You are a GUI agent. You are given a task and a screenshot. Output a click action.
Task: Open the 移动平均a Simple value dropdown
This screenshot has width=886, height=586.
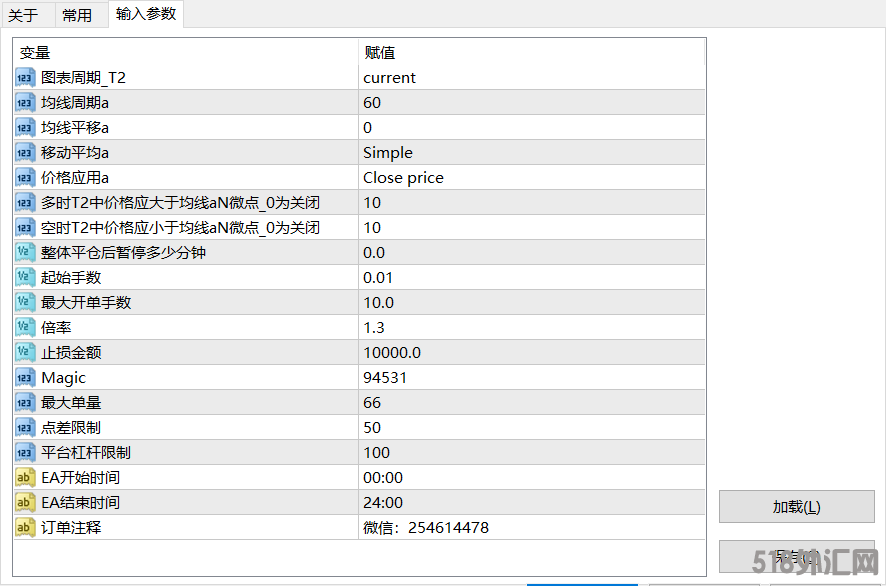click(x=530, y=153)
